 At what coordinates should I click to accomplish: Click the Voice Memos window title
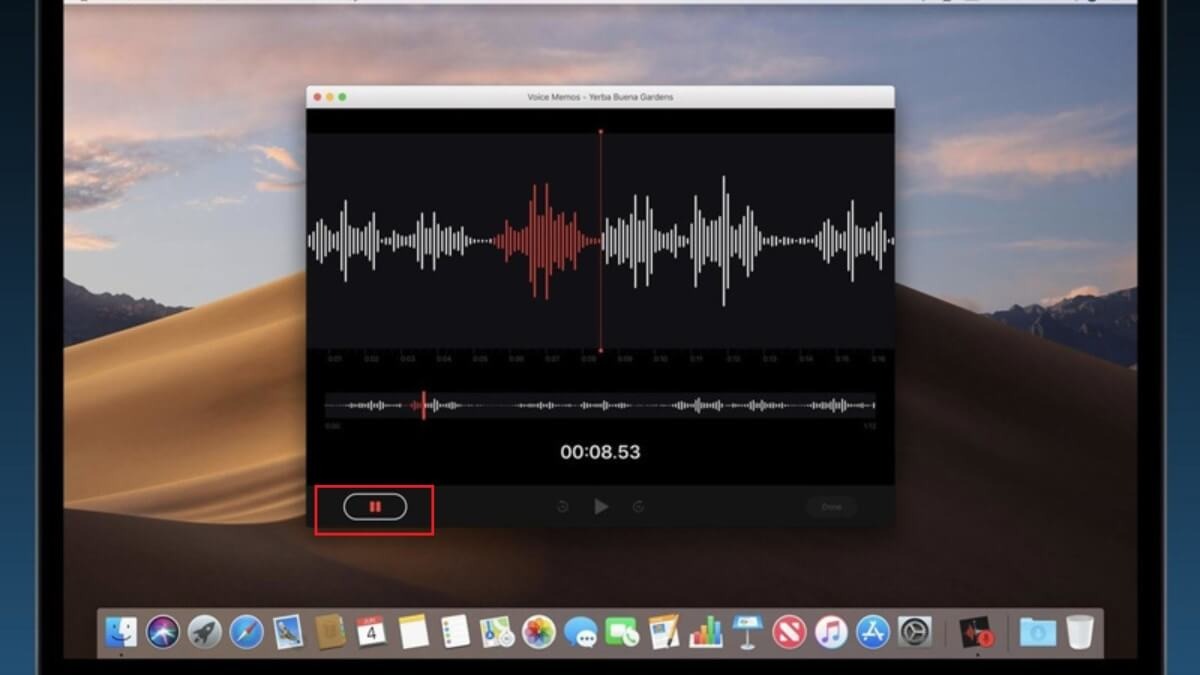[x=600, y=97]
